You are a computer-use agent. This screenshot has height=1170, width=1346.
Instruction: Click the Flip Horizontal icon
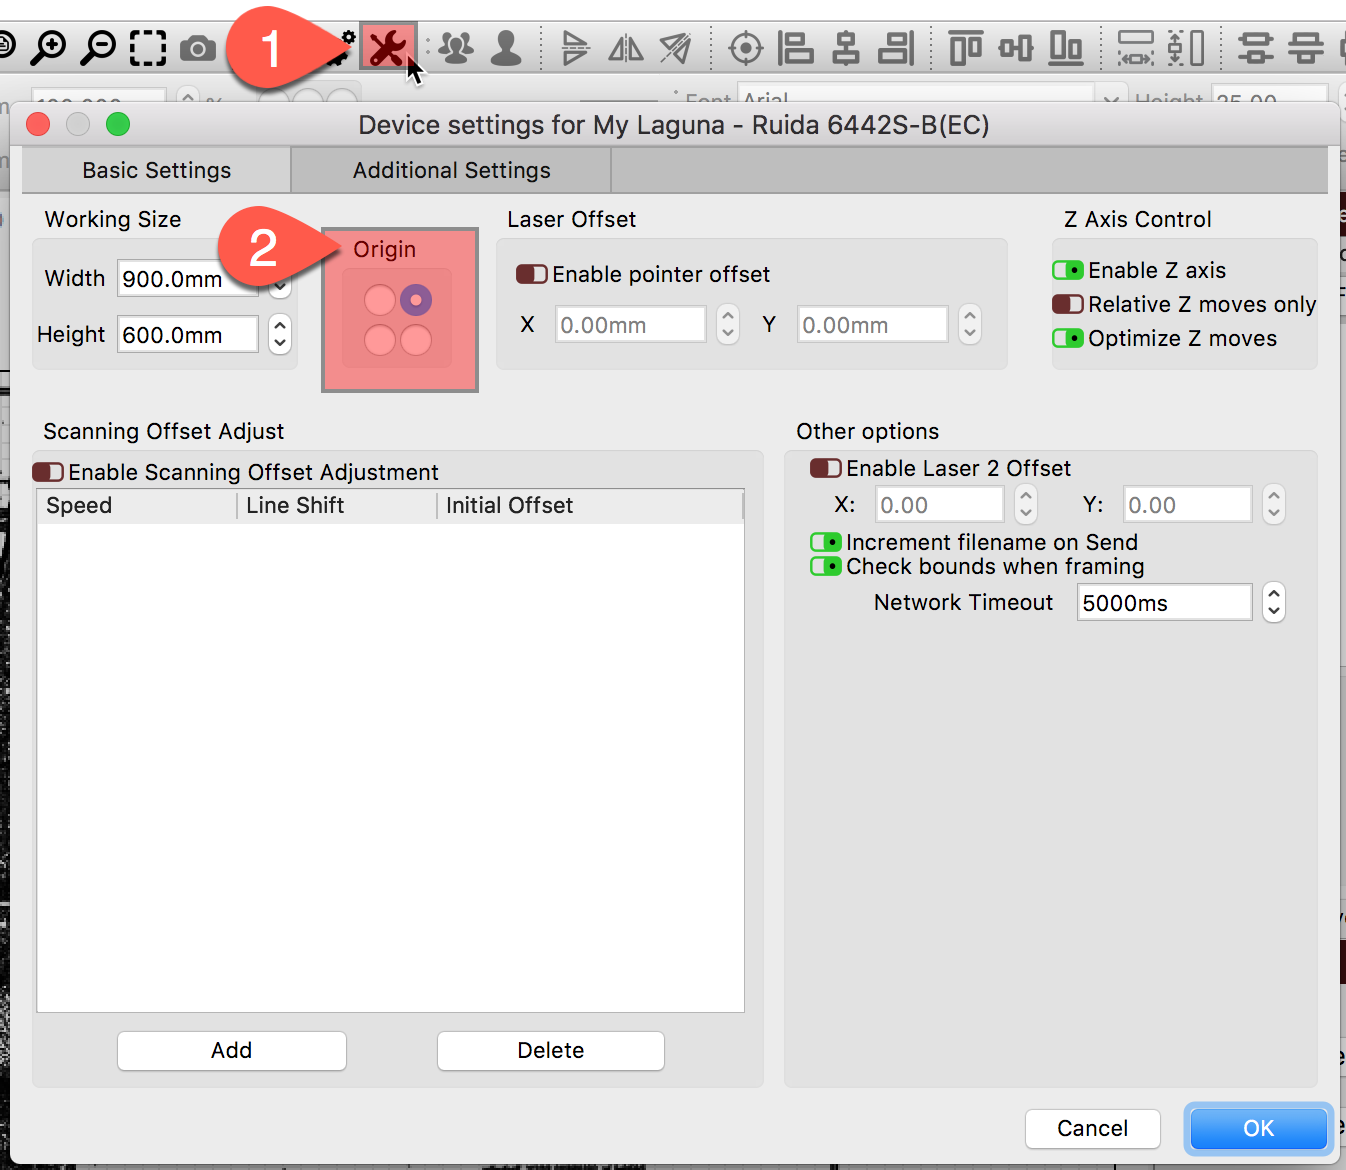click(x=626, y=47)
